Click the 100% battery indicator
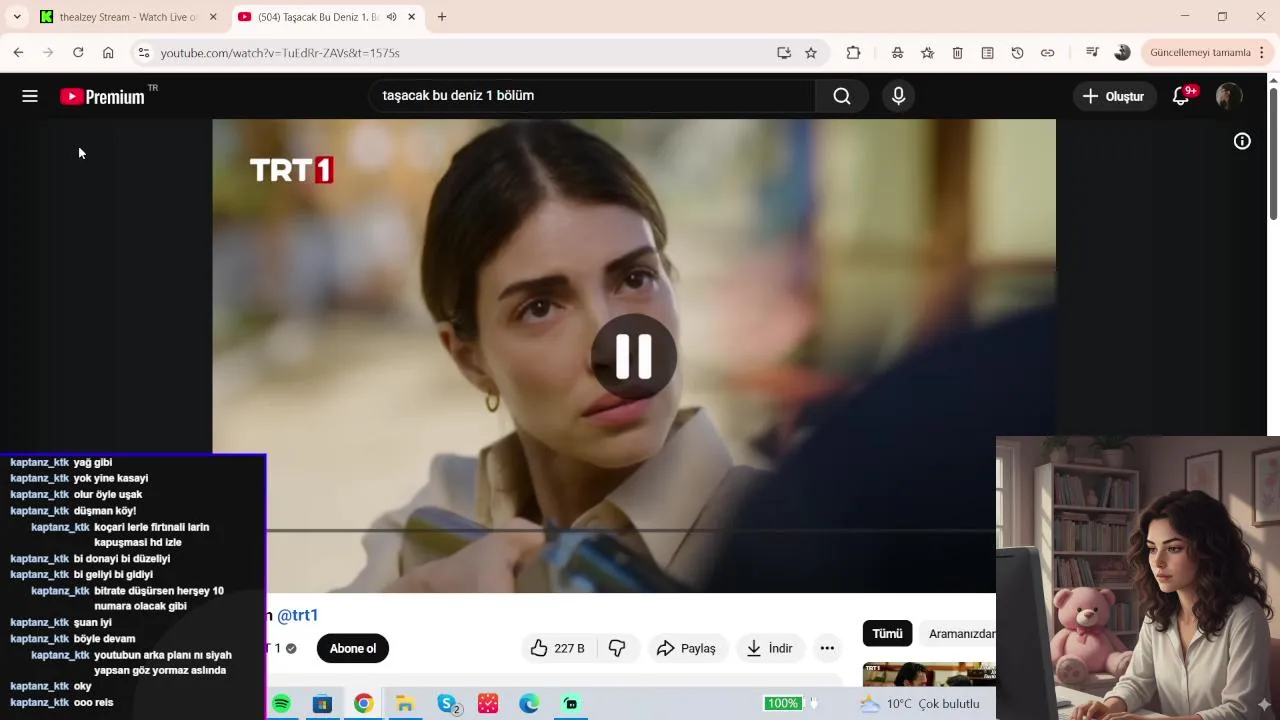1280x720 pixels. pos(782,704)
